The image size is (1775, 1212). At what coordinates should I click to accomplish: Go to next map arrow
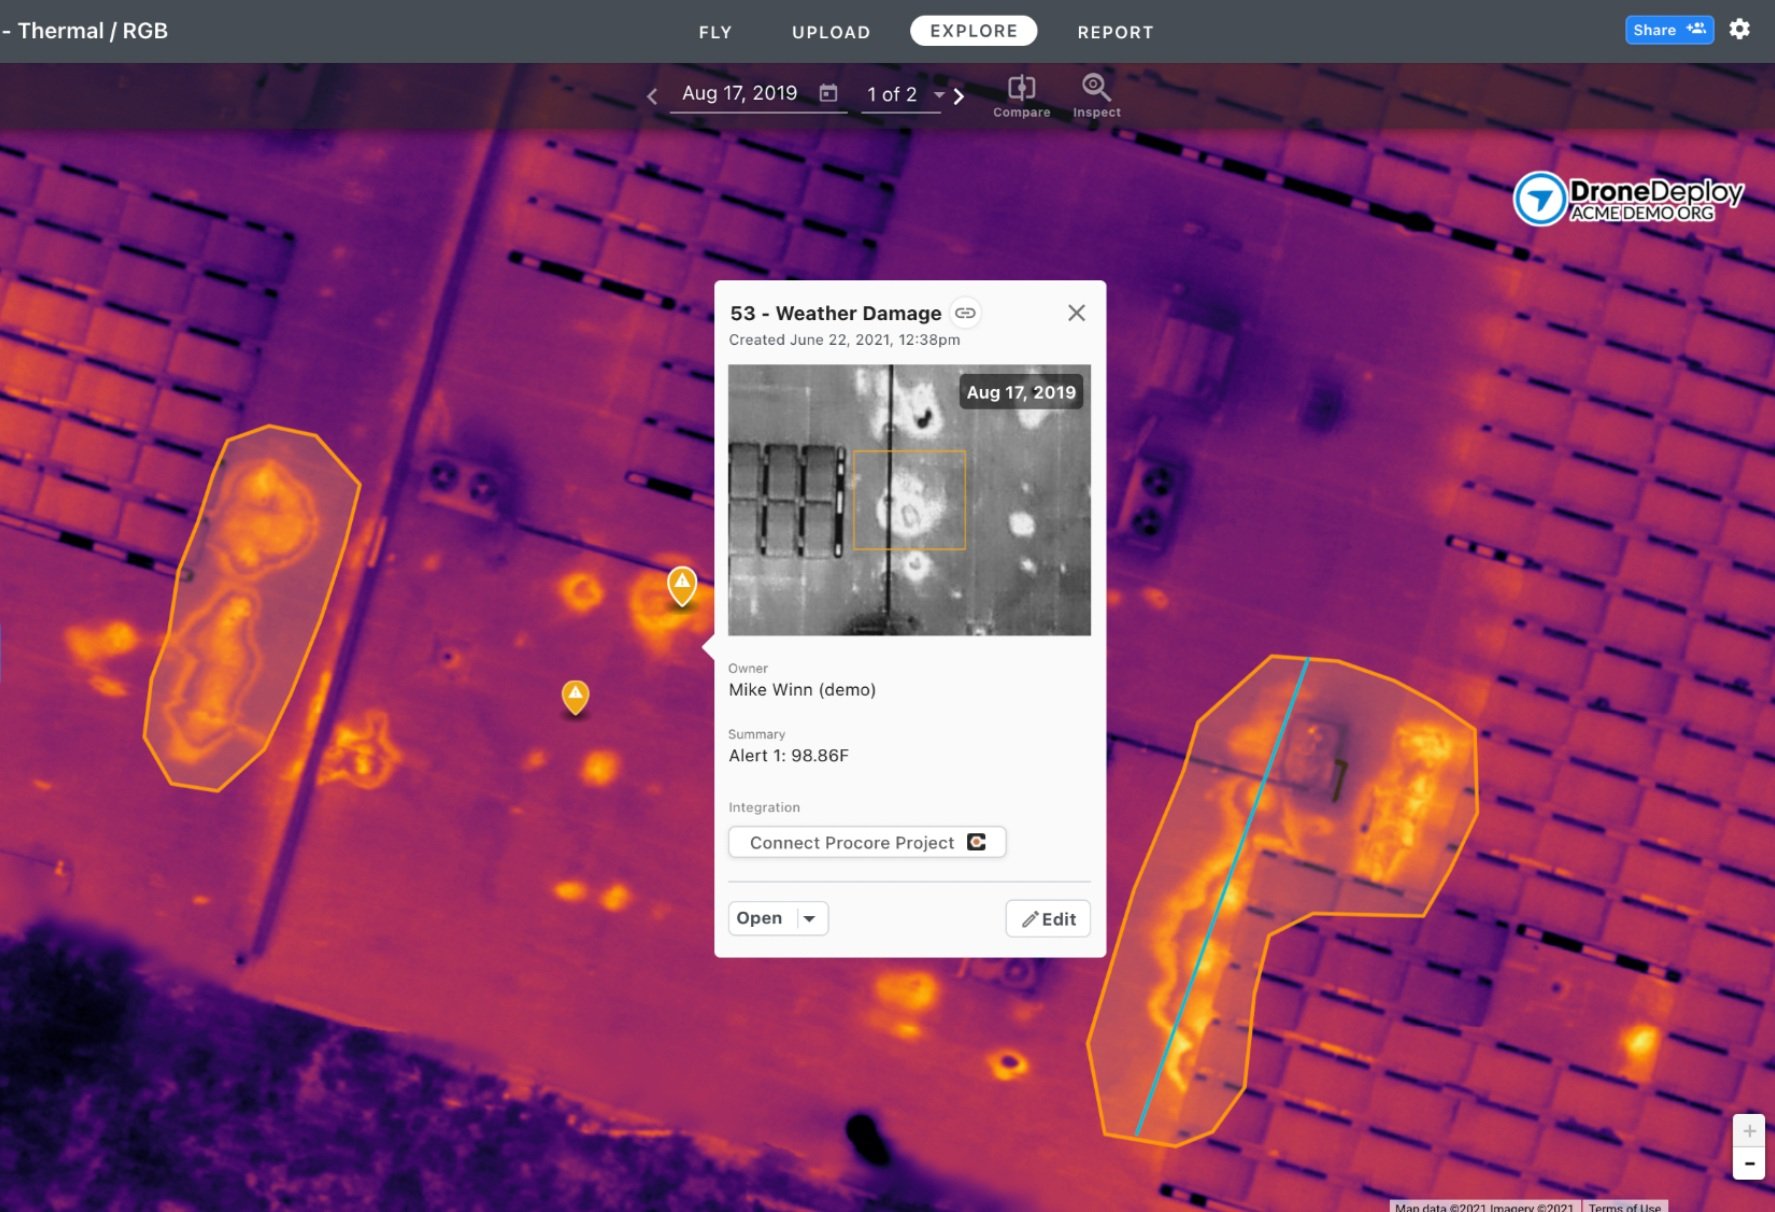tap(959, 96)
